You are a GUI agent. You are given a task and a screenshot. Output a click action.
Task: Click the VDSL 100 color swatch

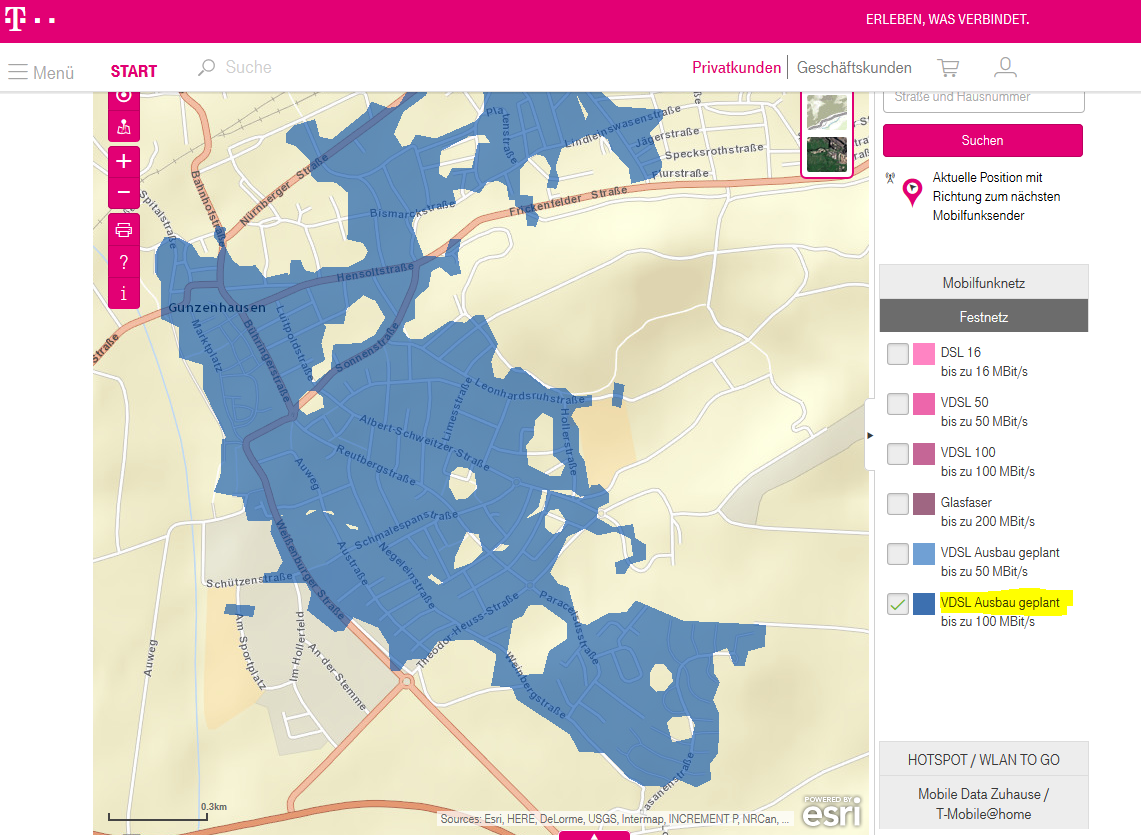pyautogui.click(x=923, y=453)
